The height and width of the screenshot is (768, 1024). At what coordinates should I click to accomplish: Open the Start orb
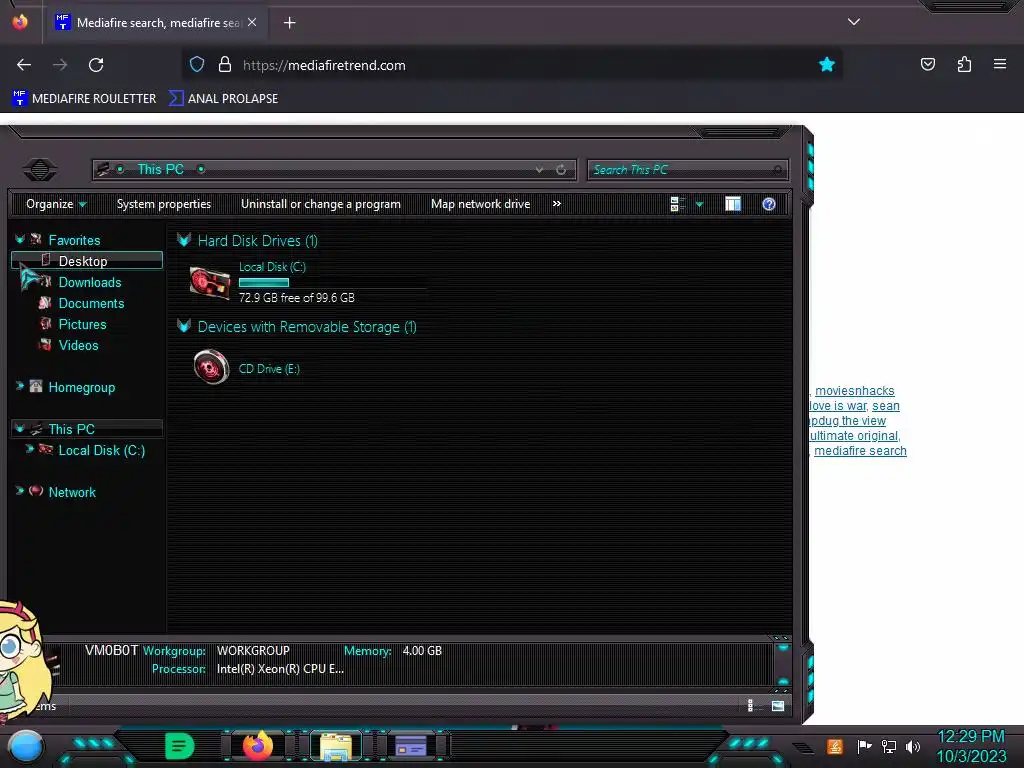[25, 747]
